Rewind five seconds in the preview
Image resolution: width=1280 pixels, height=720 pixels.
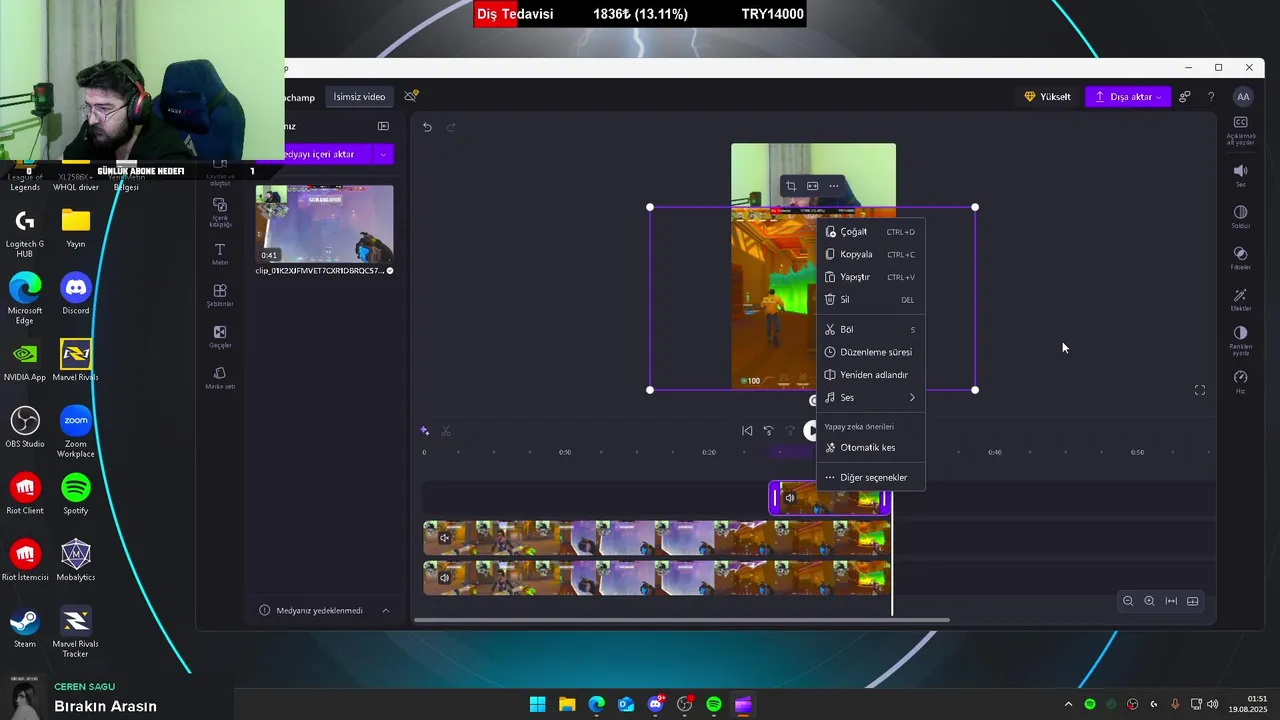(769, 431)
